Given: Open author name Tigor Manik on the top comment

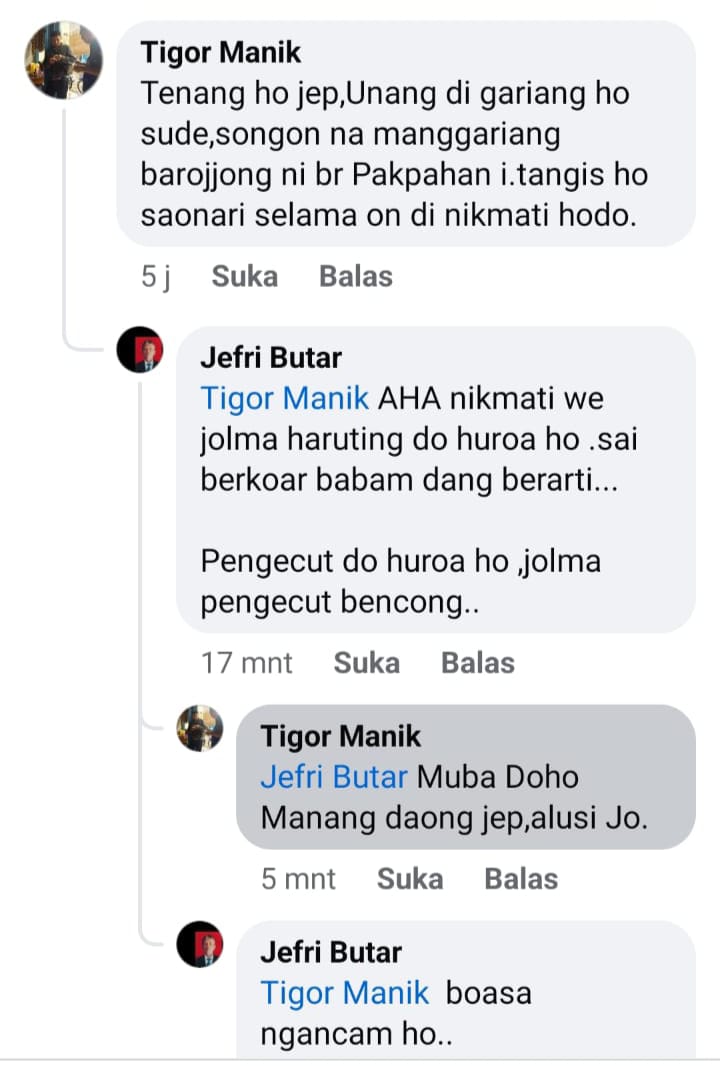Looking at the screenshot, I should [x=220, y=52].
